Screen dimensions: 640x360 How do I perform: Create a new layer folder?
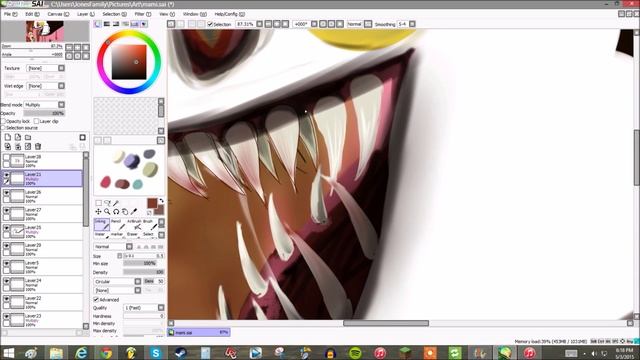click(28, 138)
